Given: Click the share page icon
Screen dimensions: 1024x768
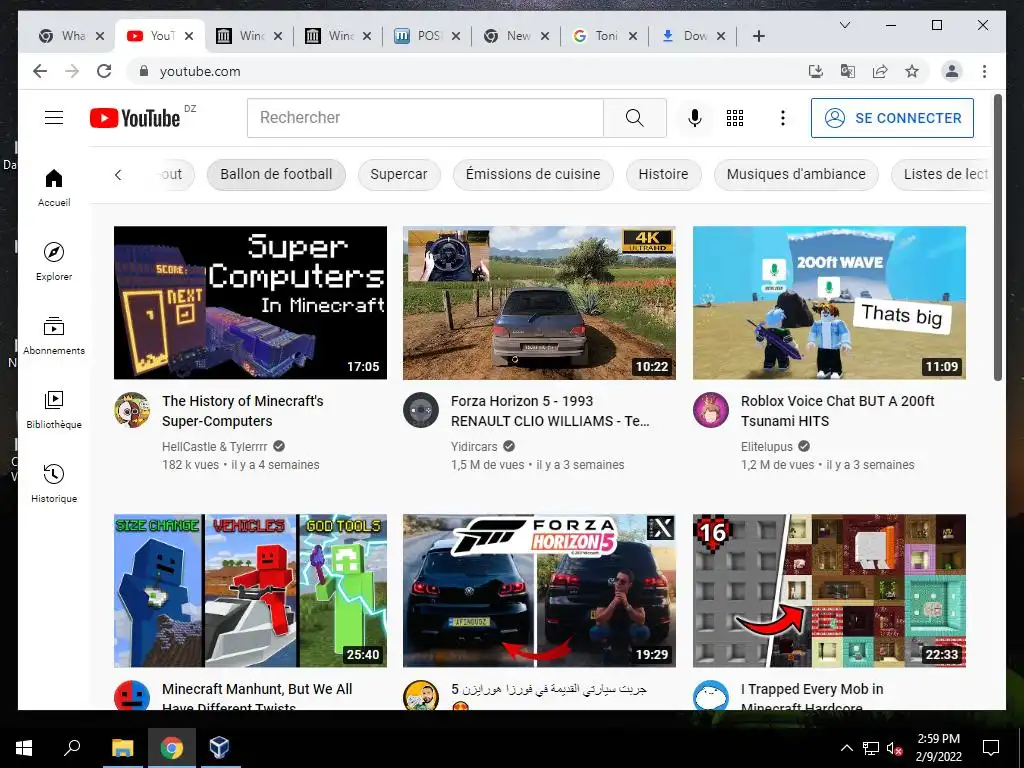Looking at the screenshot, I should [880, 71].
